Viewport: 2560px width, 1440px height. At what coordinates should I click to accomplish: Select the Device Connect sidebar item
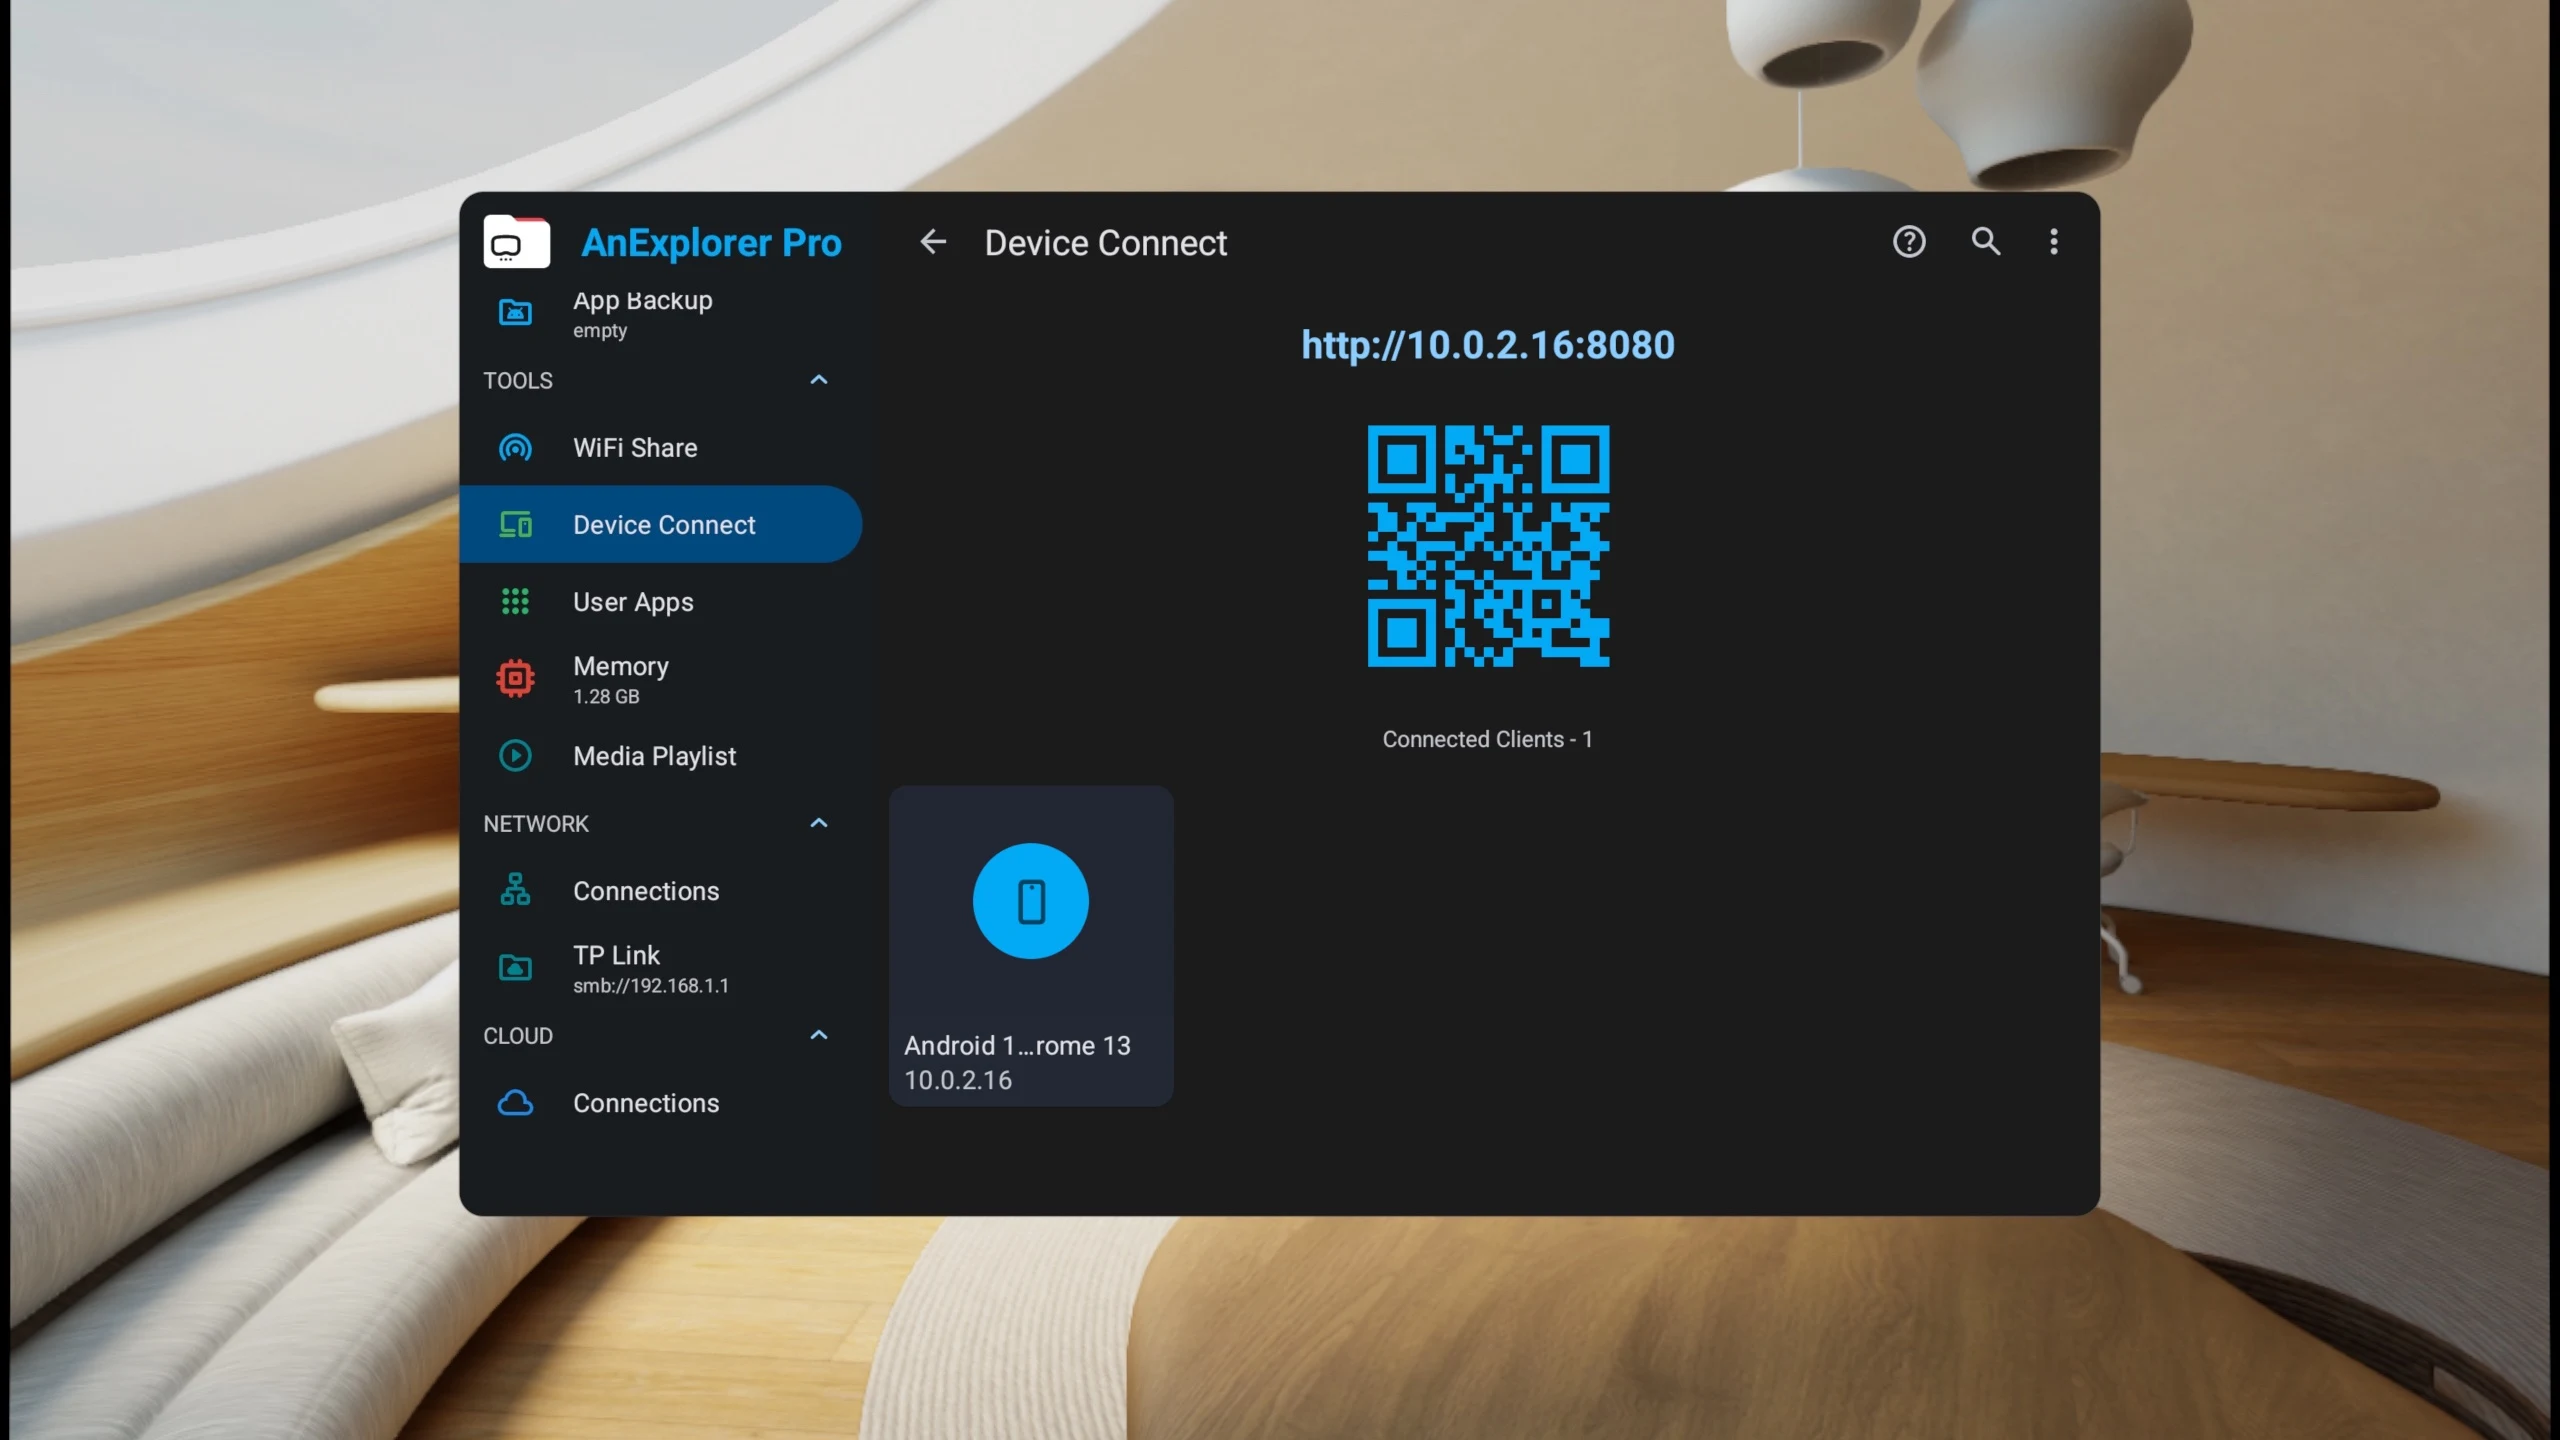click(x=660, y=525)
